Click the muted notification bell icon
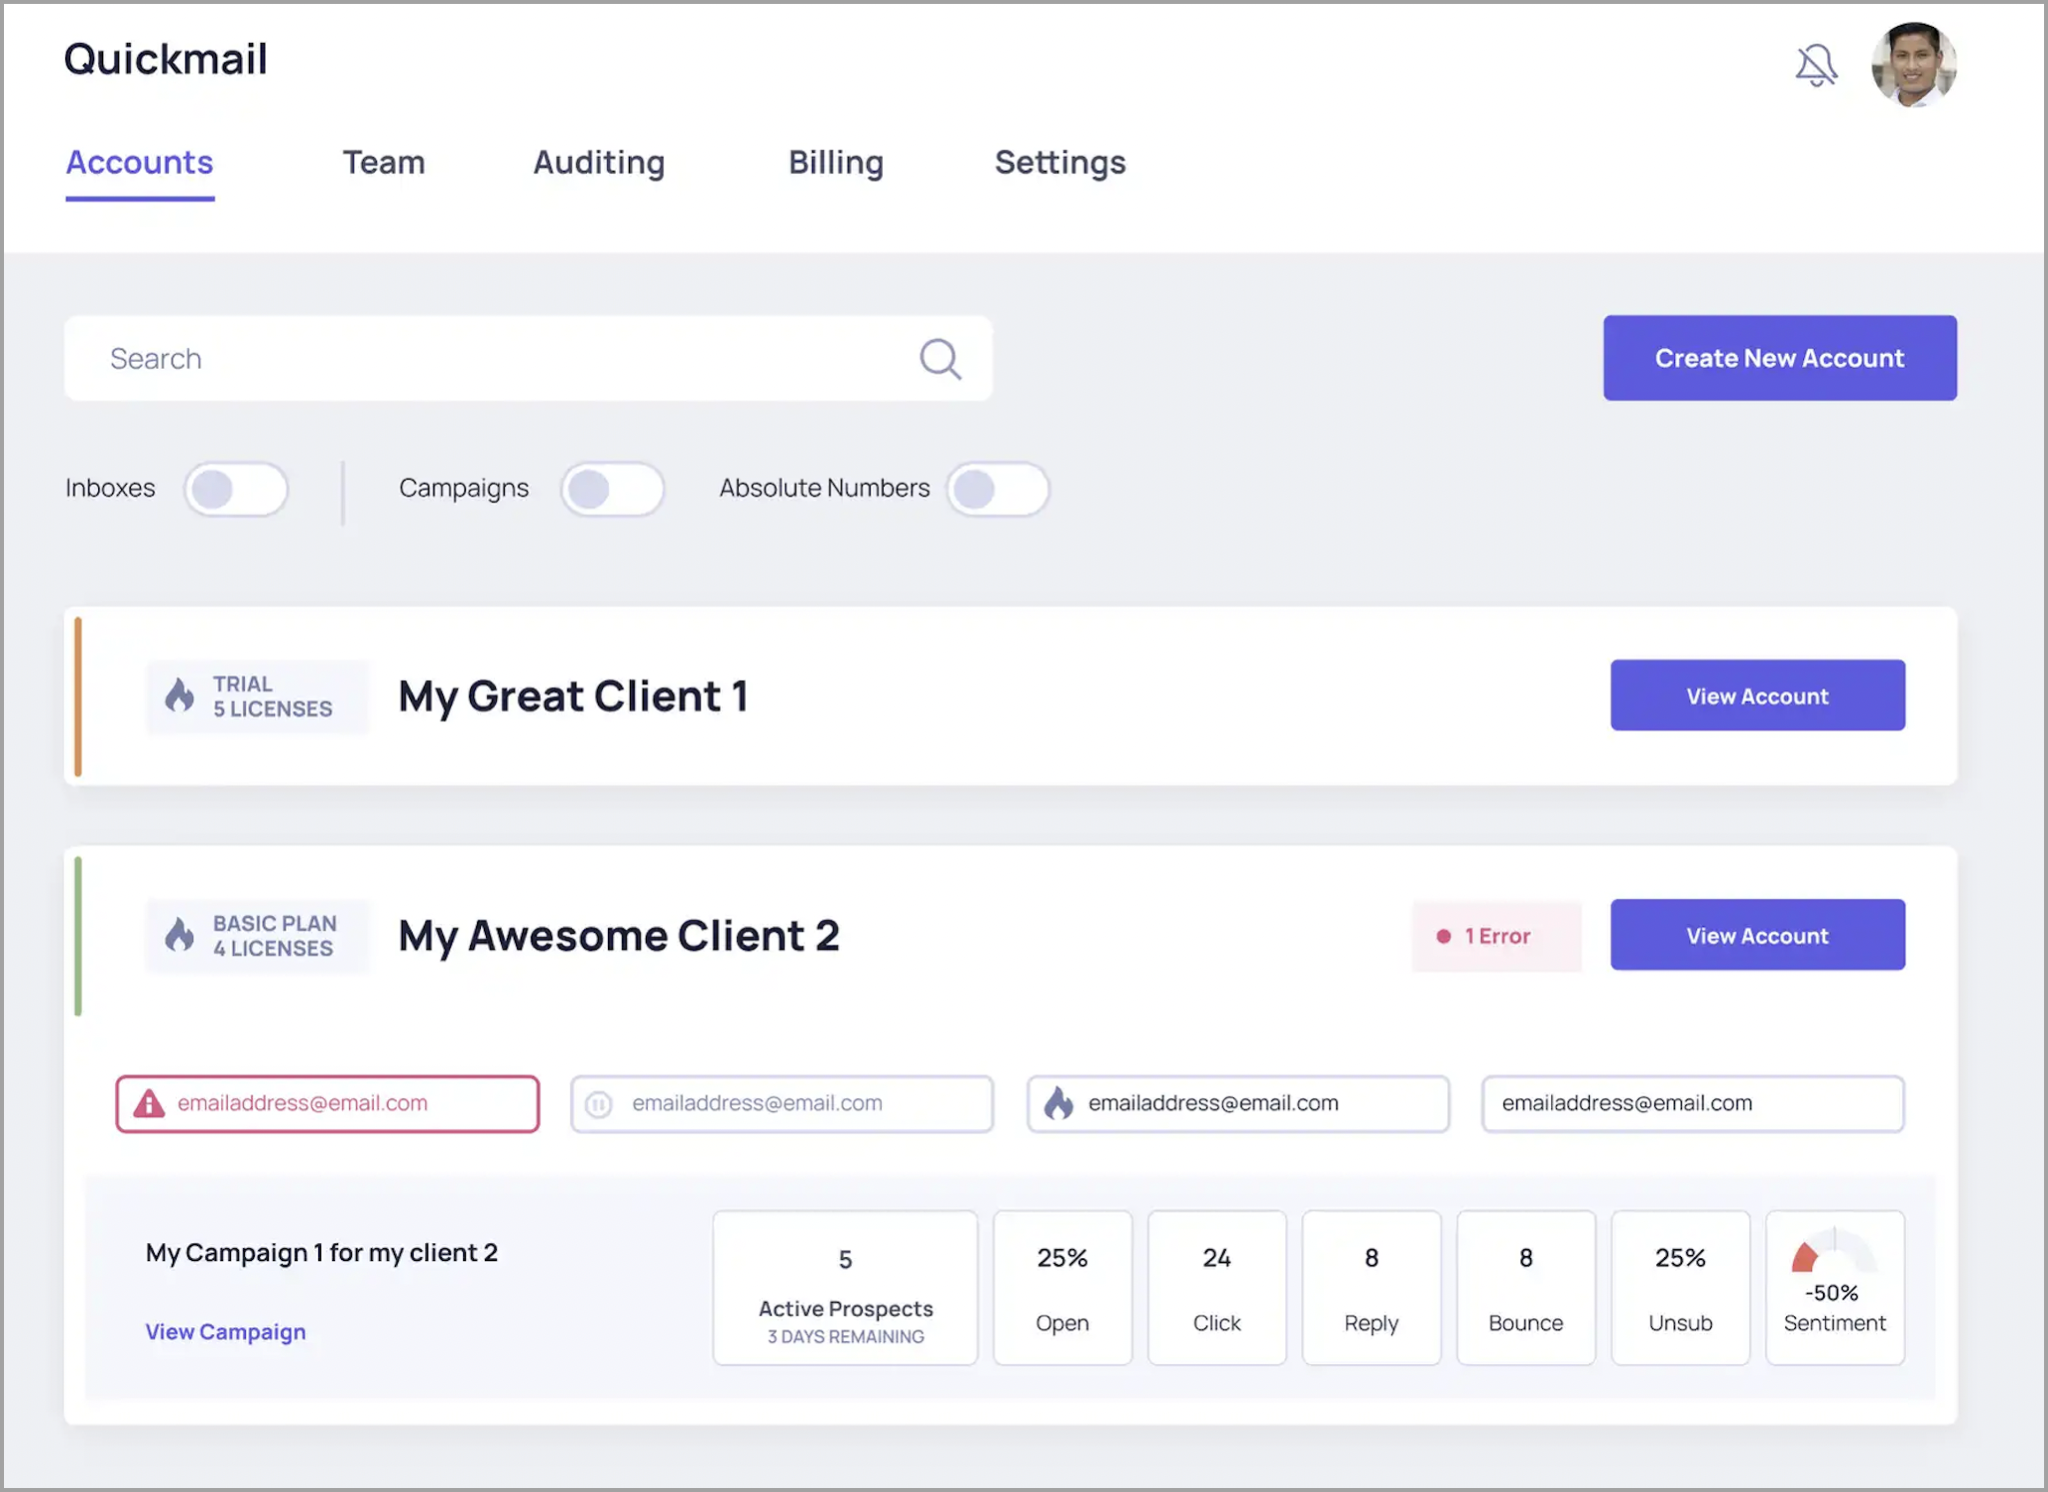The width and height of the screenshot is (2048, 1492). click(x=1815, y=66)
